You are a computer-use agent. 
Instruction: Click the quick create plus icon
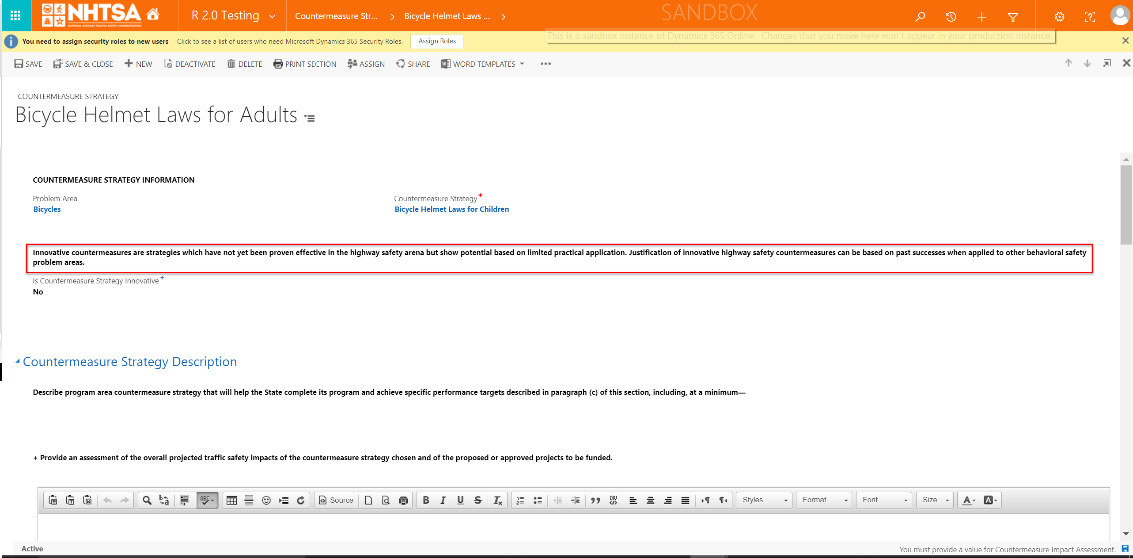tap(981, 17)
